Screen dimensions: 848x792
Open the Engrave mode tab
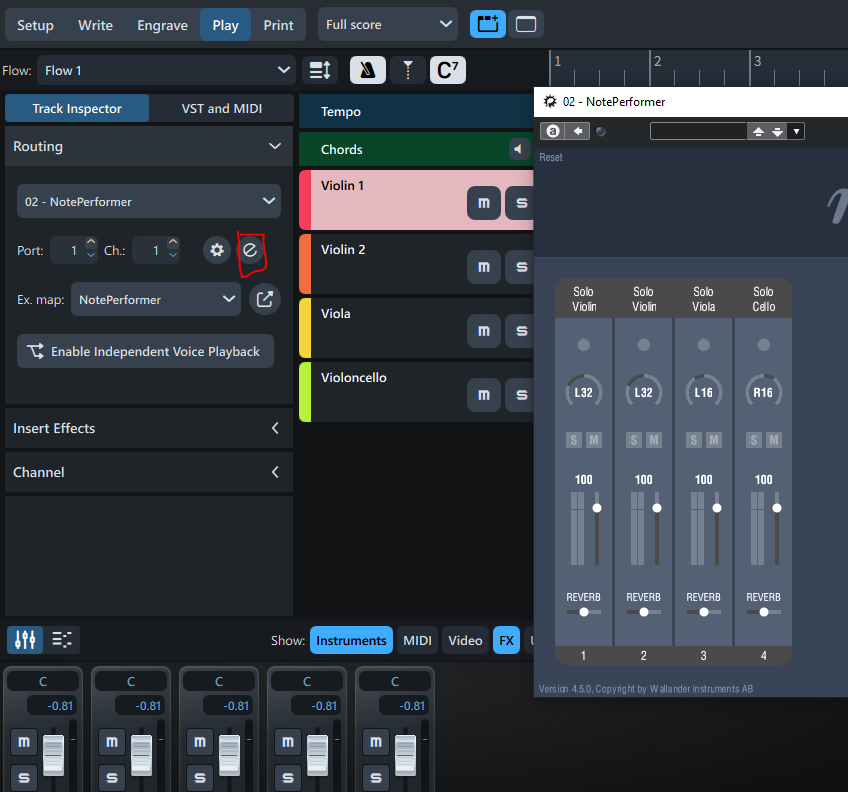(162, 24)
